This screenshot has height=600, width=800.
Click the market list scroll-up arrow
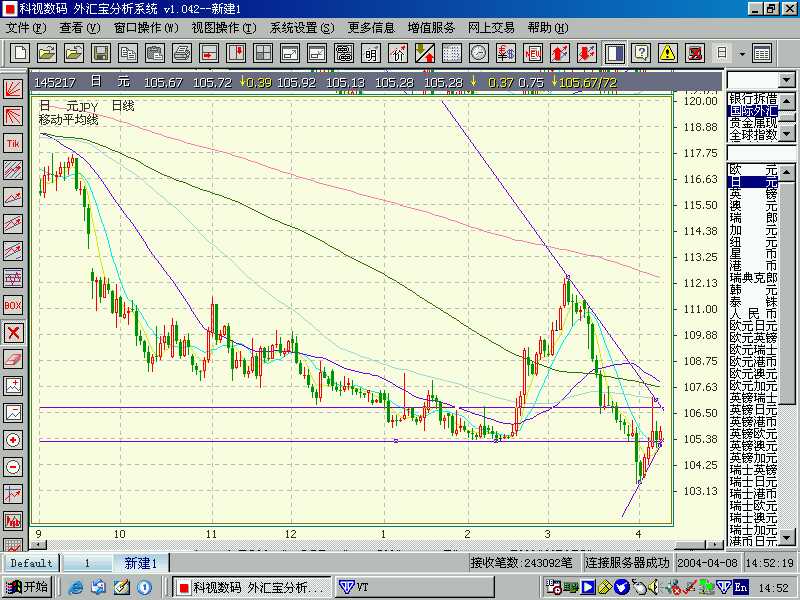787,101
